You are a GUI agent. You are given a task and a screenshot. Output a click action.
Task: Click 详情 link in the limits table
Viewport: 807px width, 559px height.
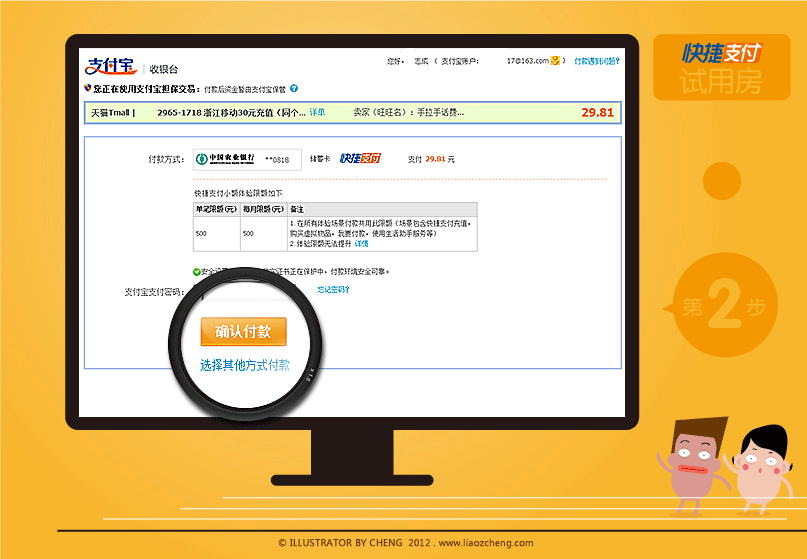pos(361,243)
